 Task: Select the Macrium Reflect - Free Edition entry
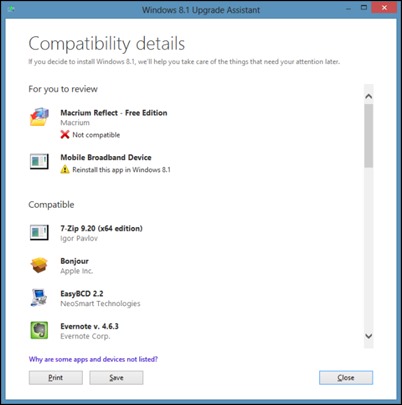(114, 113)
